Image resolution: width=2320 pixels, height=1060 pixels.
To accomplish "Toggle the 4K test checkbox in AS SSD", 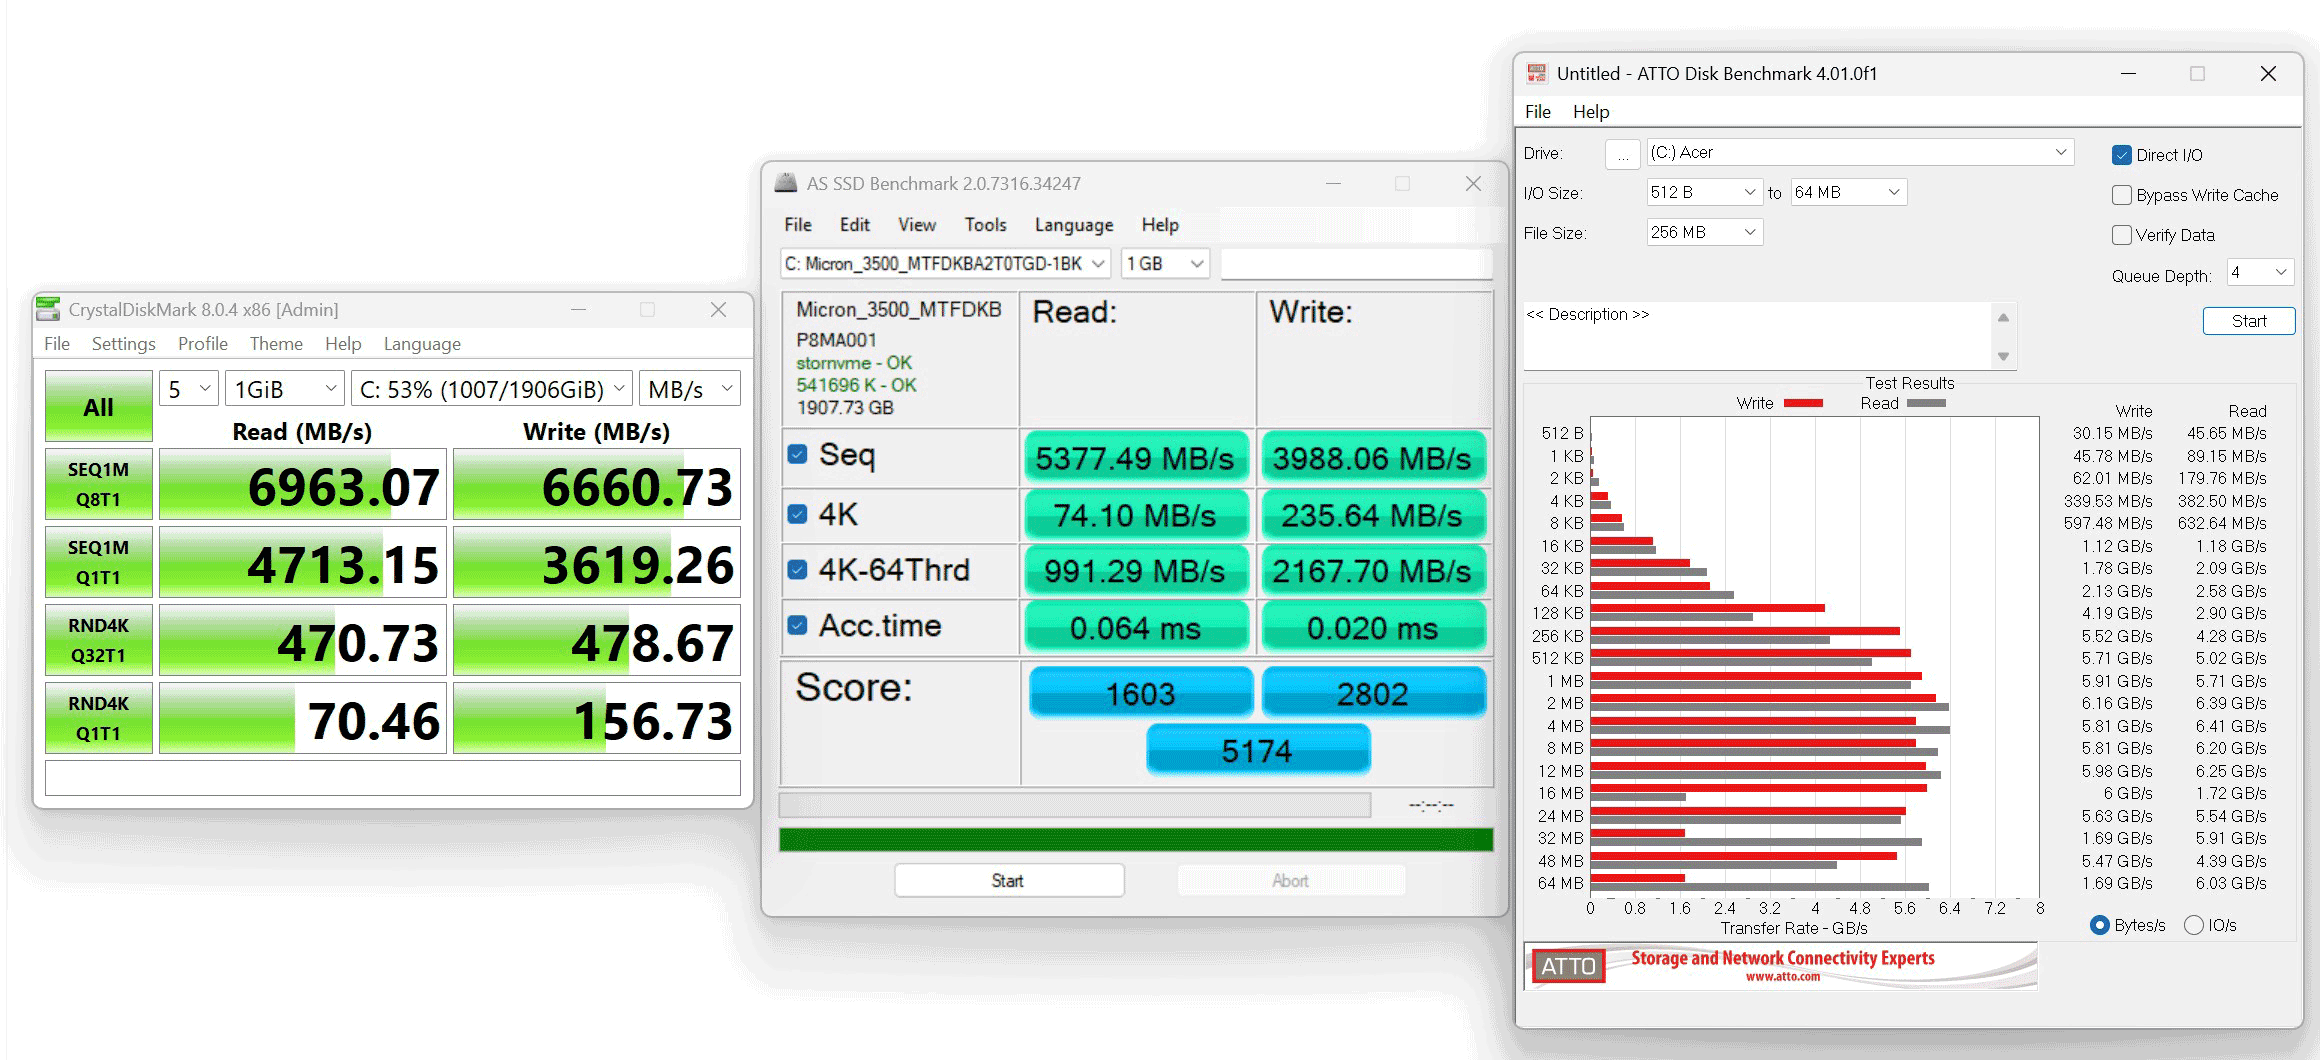I will [x=797, y=514].
